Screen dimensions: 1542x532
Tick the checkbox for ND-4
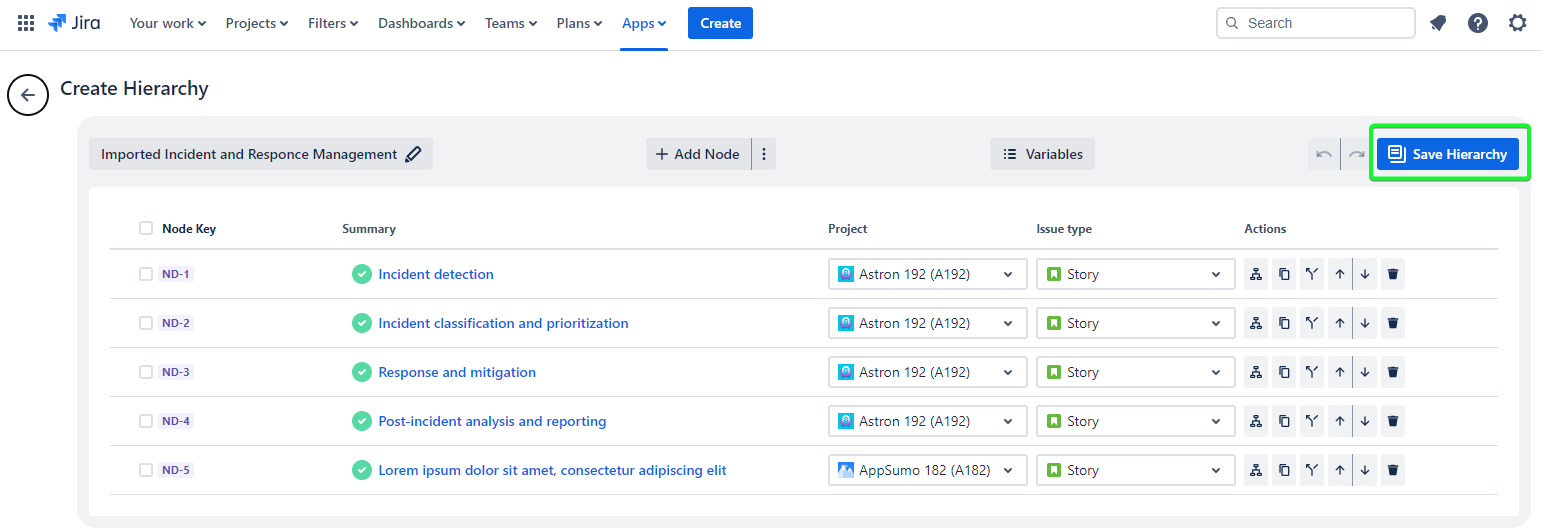click(x=146, y=421)
